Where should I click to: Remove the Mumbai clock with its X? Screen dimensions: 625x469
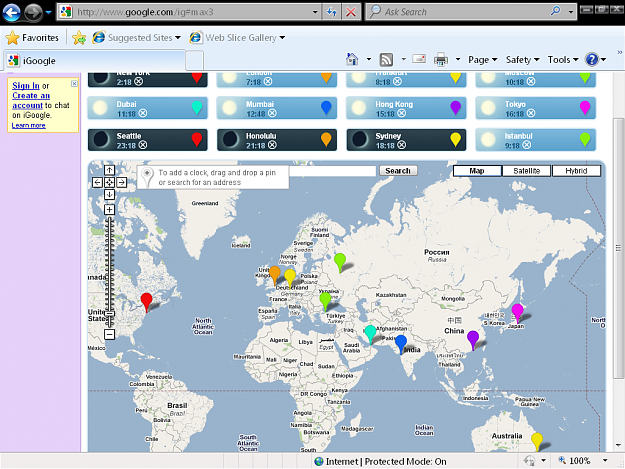[272, 113]
